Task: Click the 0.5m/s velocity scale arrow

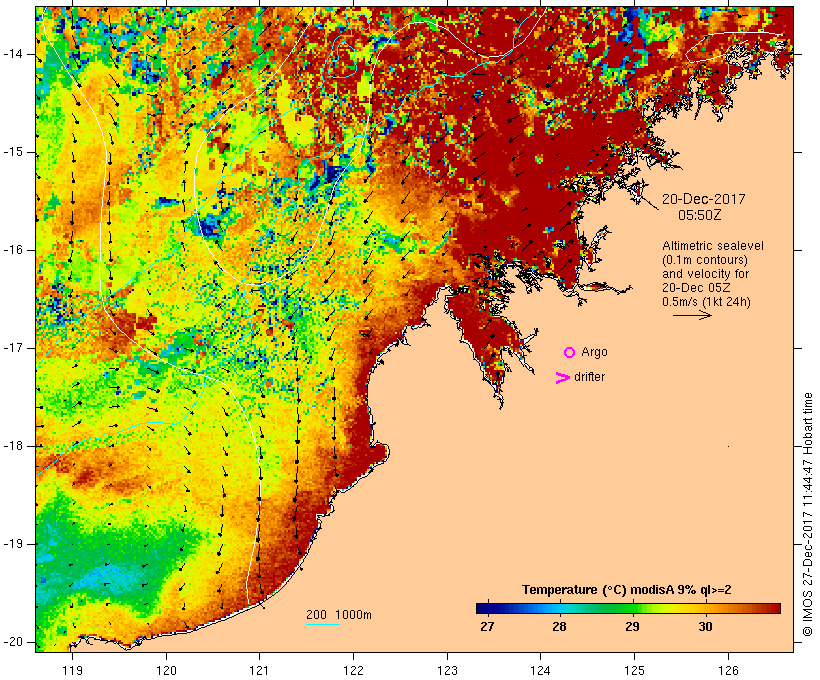Action: [692, 315]
